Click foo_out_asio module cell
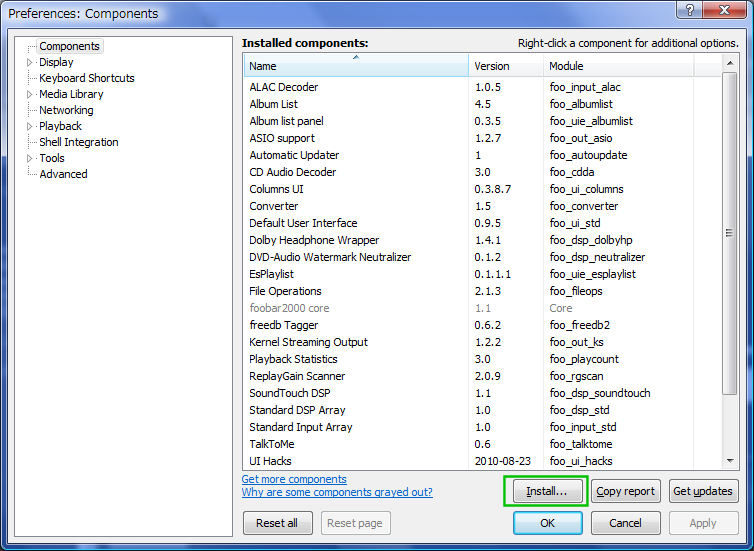Viewport: 754px width, 551px height. pos(581,138)
